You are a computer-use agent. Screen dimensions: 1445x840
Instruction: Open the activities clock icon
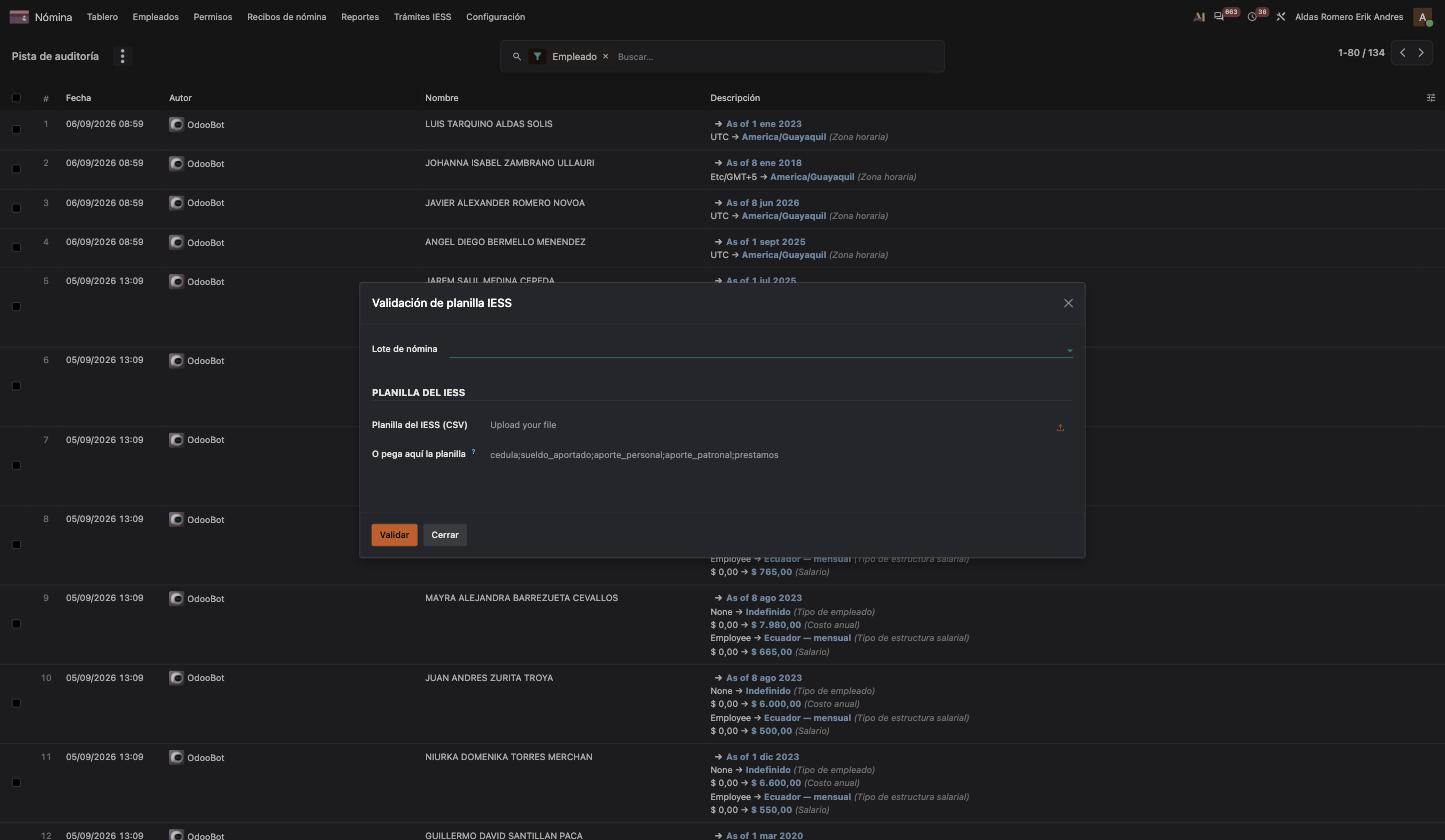[x=1252, y=17]
